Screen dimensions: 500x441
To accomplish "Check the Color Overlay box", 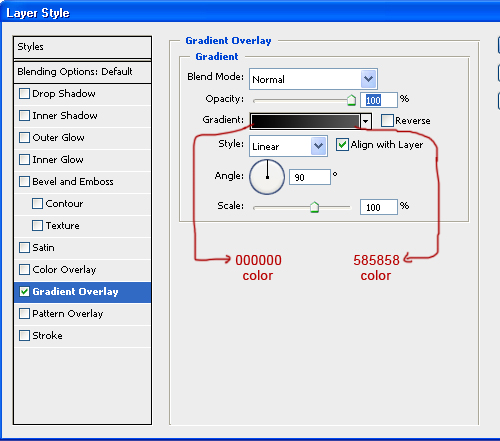I will pos(24,269).
